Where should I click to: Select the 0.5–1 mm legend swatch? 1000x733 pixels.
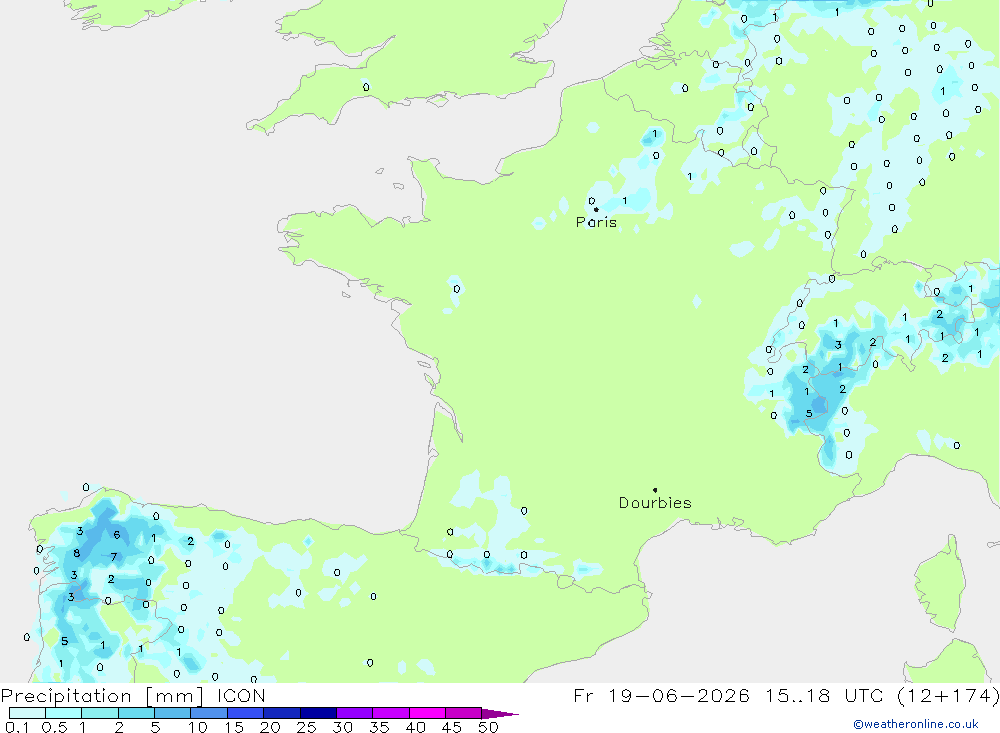pyautogui.click(x=64, y=713)
